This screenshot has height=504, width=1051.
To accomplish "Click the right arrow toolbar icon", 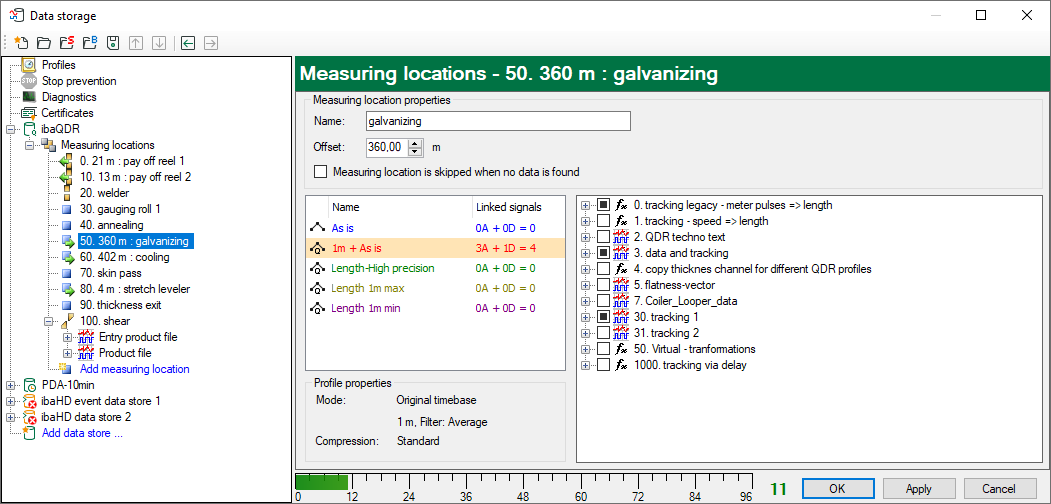I will (x=210, y=44).
